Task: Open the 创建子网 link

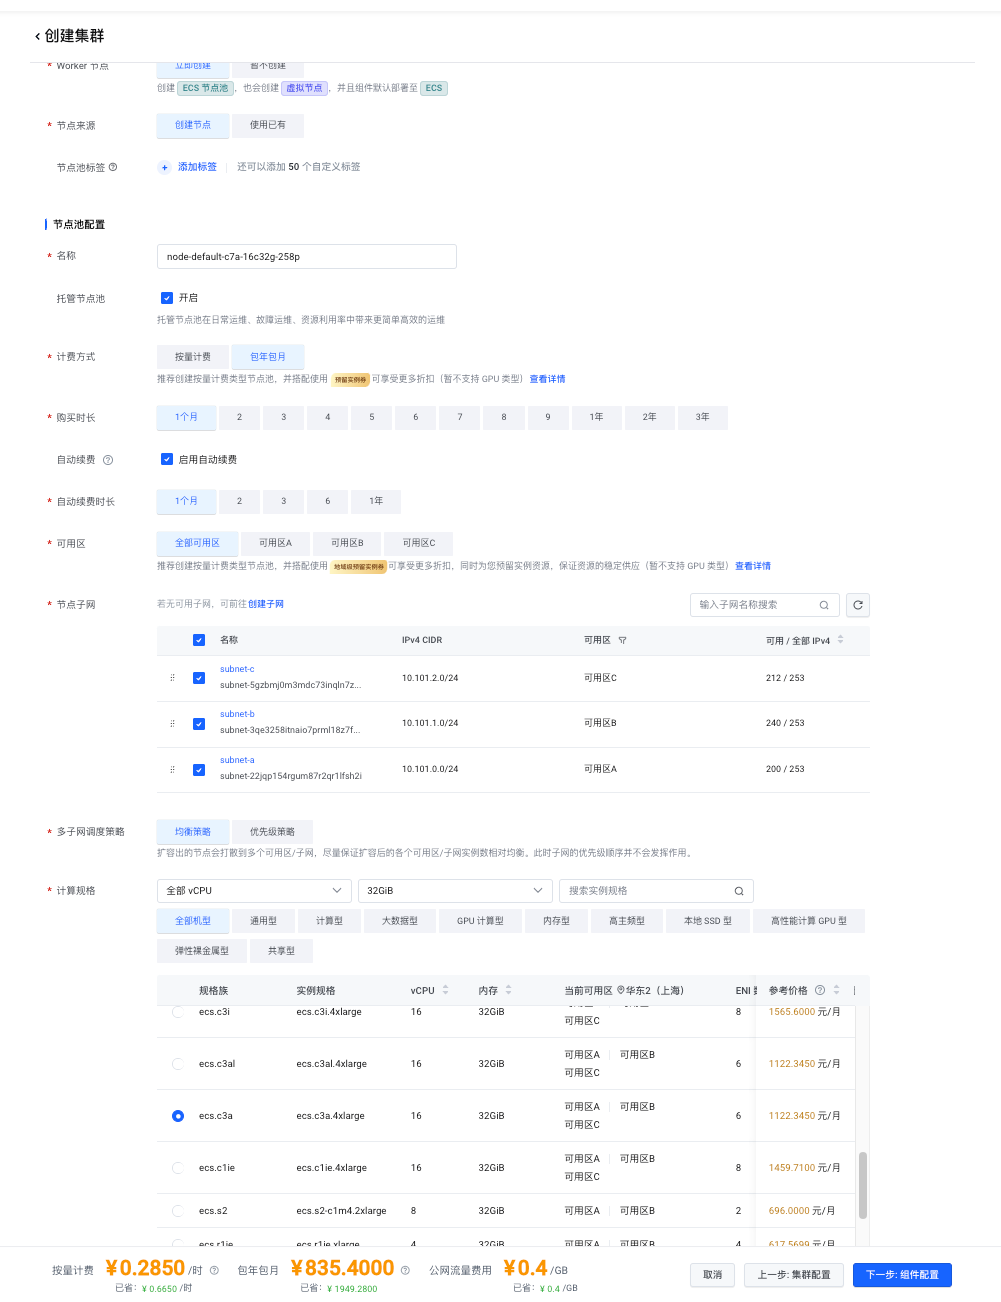Action: coord(266,604)
